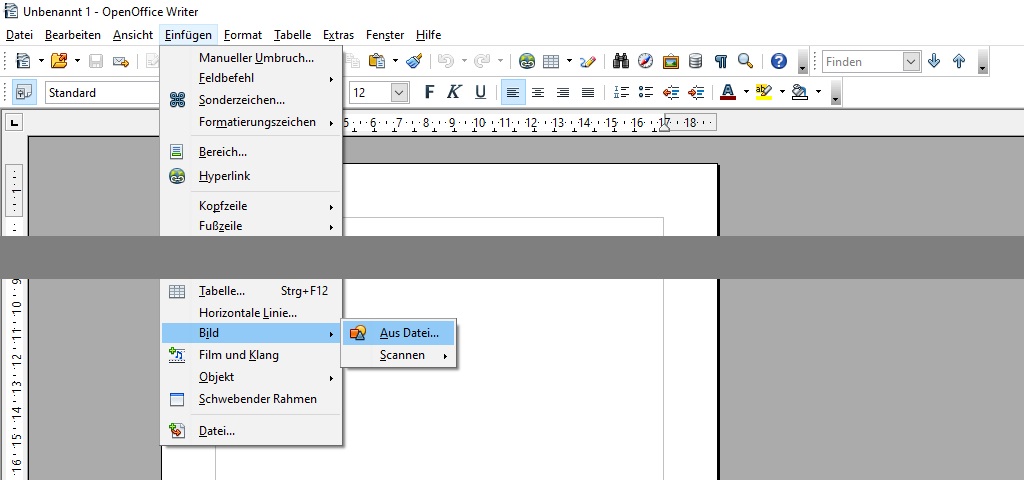
Task: Click the Decrease Indent icon
Action: (x=671, y=92)
